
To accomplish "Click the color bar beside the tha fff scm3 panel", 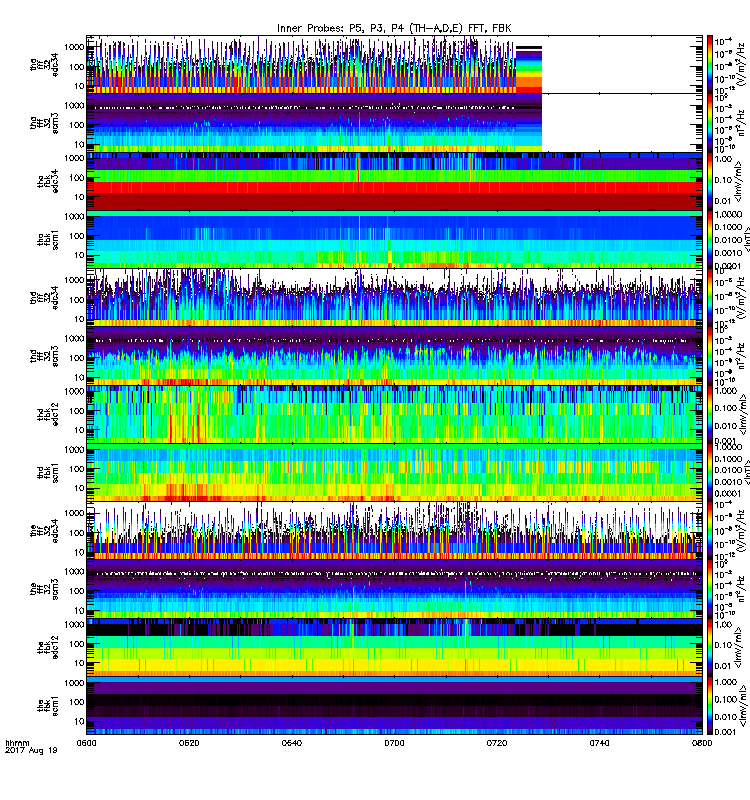I will (710, 123).
